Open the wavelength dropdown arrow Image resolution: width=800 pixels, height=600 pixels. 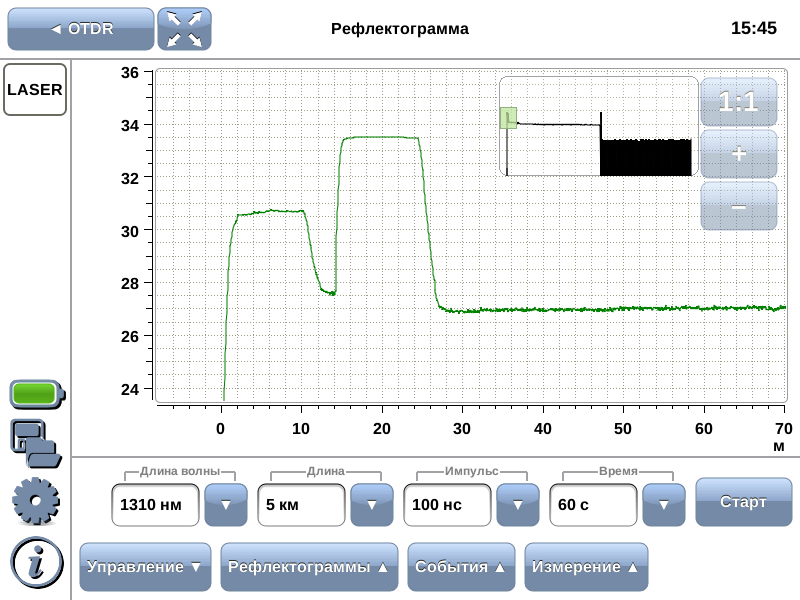(x=226, y=505)
